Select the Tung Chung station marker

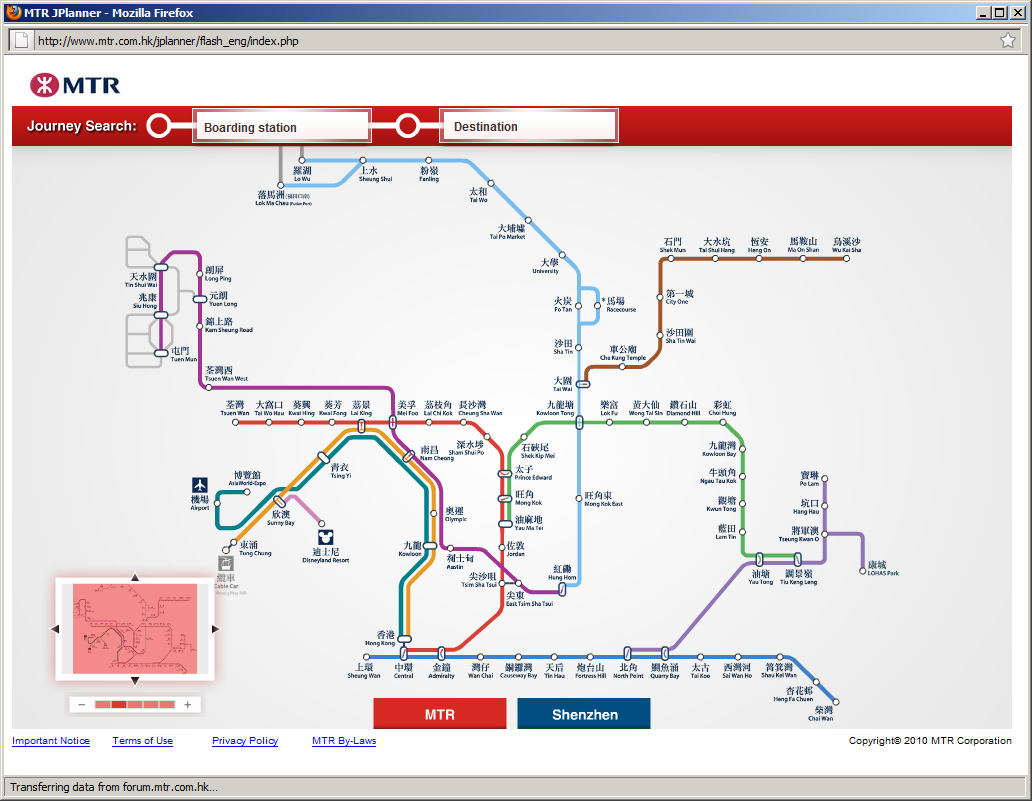click(x=233, y=543)
